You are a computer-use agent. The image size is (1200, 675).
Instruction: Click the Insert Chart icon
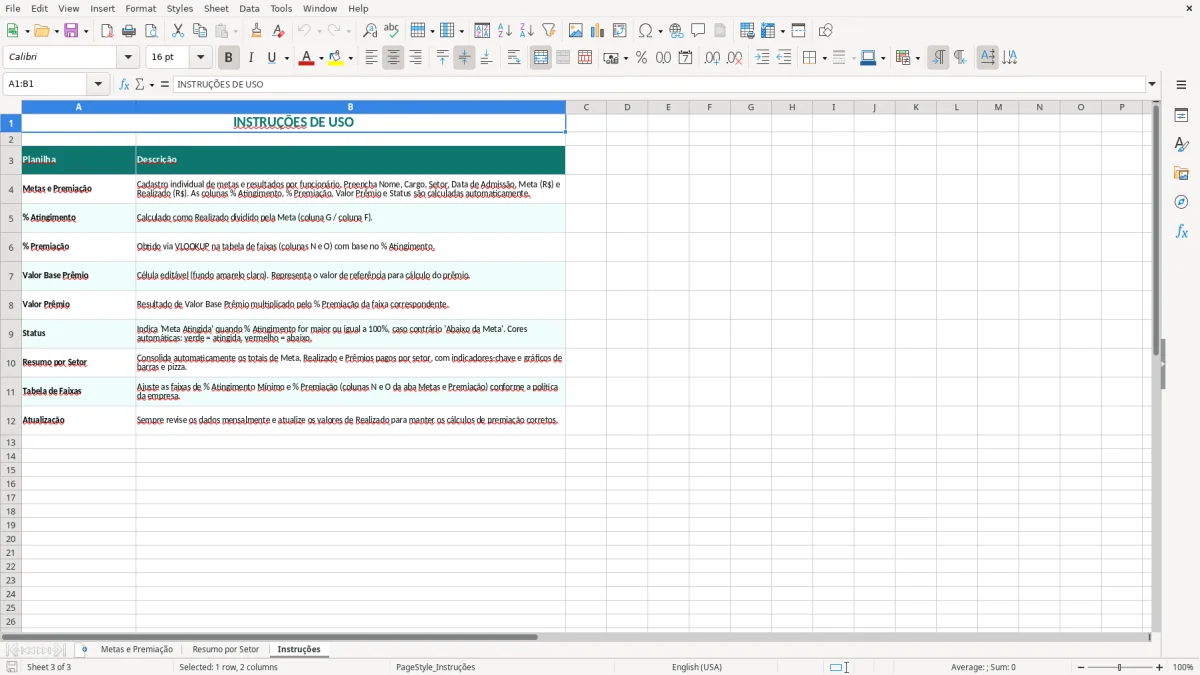(x=598, y=31)
